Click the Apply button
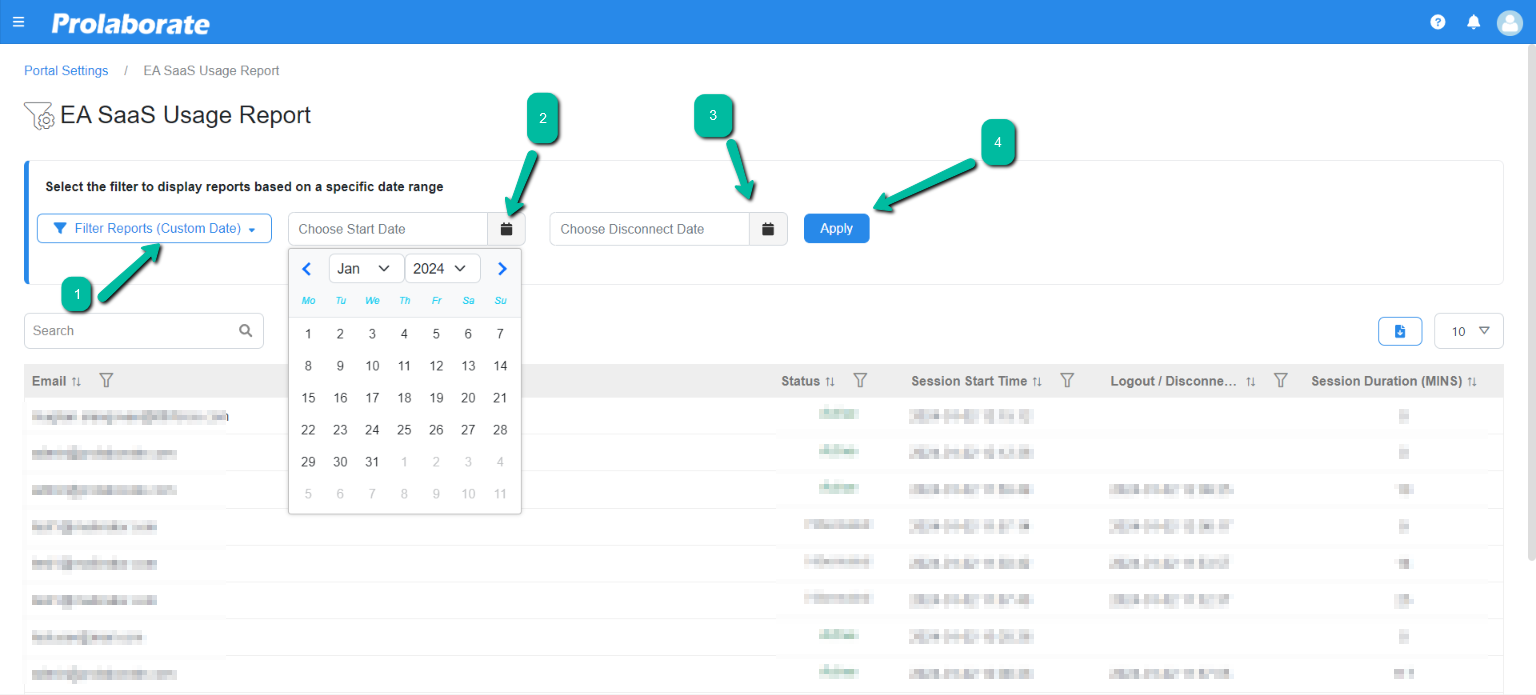 (836, 229)
